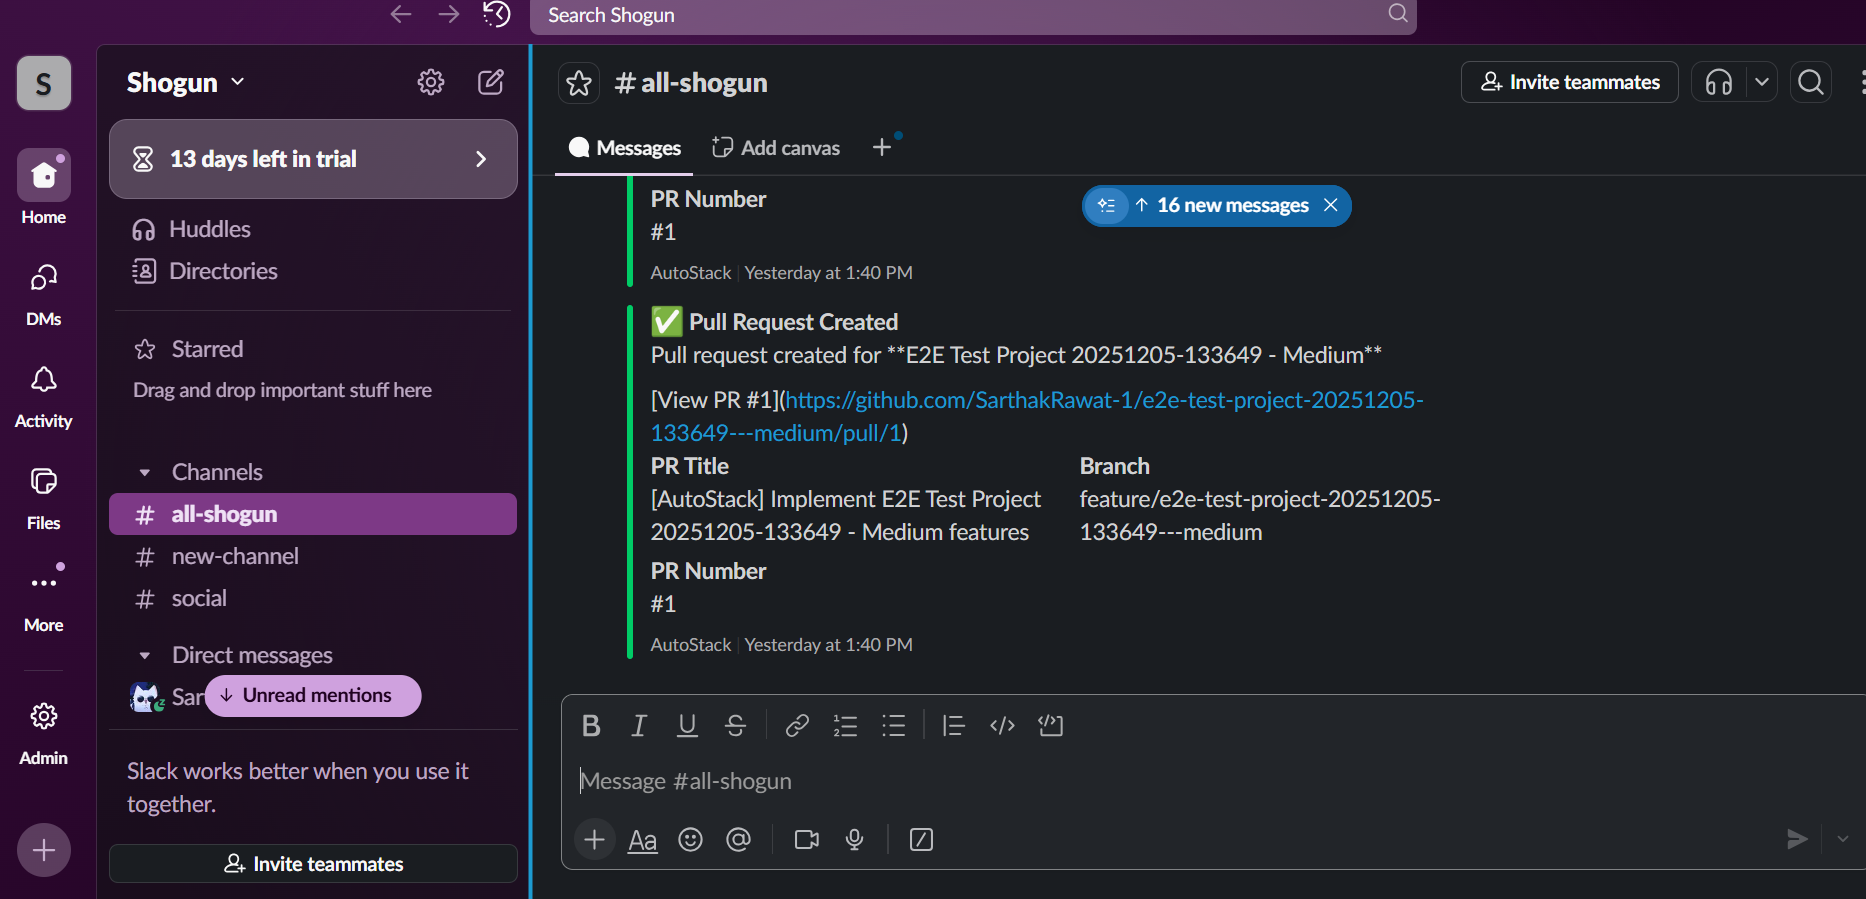Open huddle options dropdown

coord(1762,82)
